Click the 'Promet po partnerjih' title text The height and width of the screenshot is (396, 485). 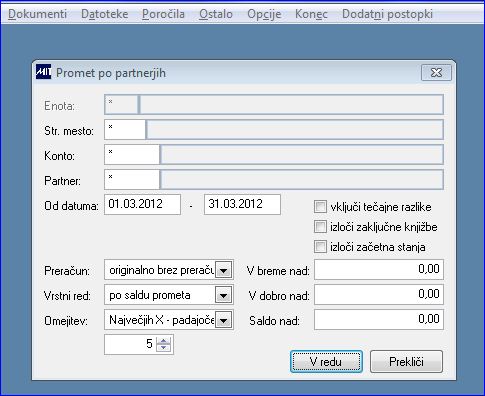coord(111,73)
